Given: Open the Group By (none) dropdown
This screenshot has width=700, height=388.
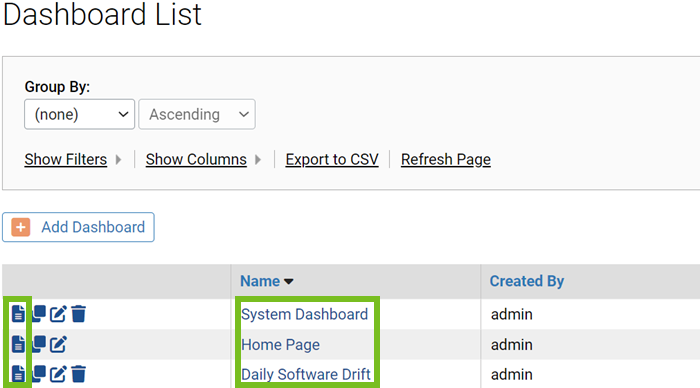Looking at the screenshot, I should click(x=79, y=114).
